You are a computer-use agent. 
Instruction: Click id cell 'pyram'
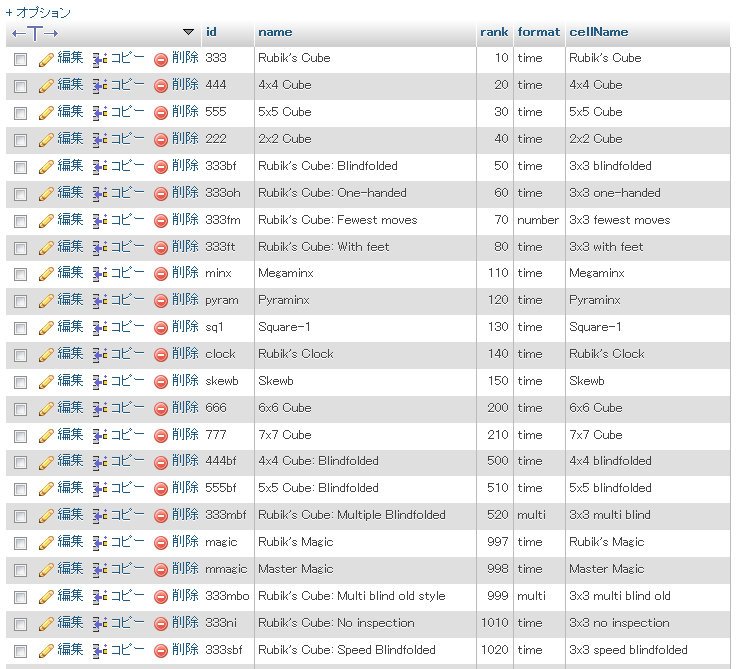point(222,300)
